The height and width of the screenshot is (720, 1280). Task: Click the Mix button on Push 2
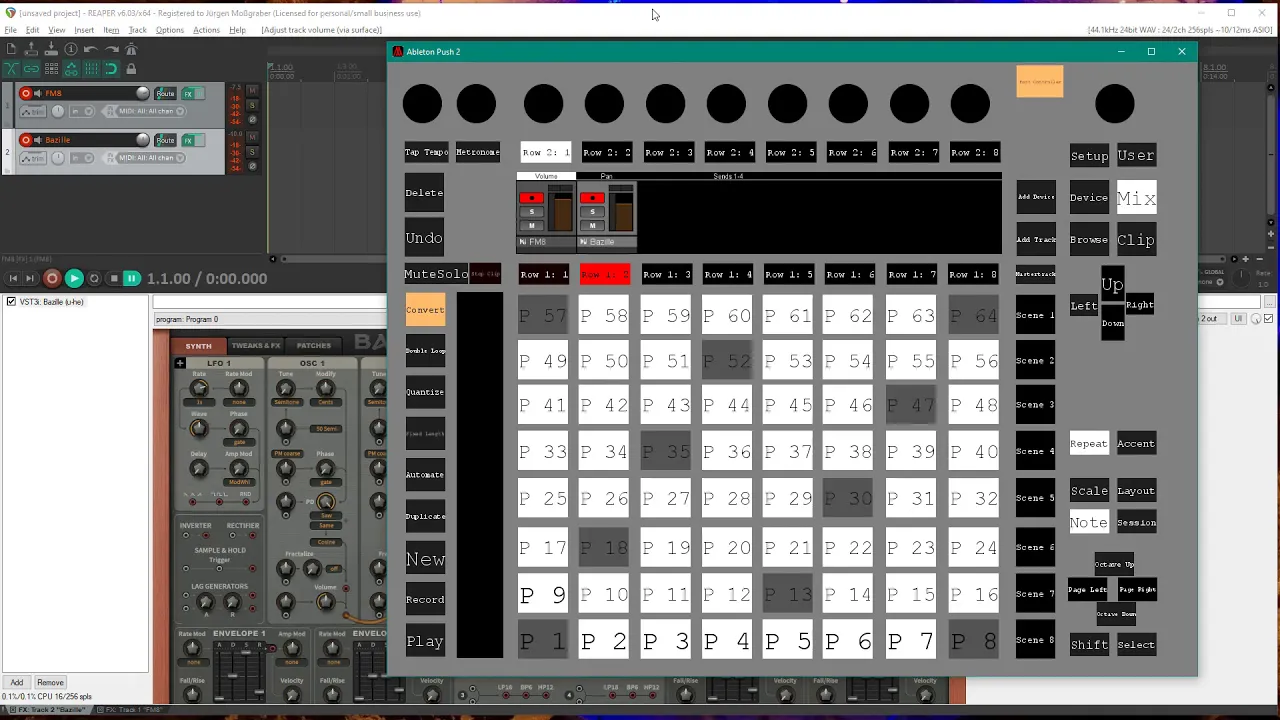point(1136,198)
